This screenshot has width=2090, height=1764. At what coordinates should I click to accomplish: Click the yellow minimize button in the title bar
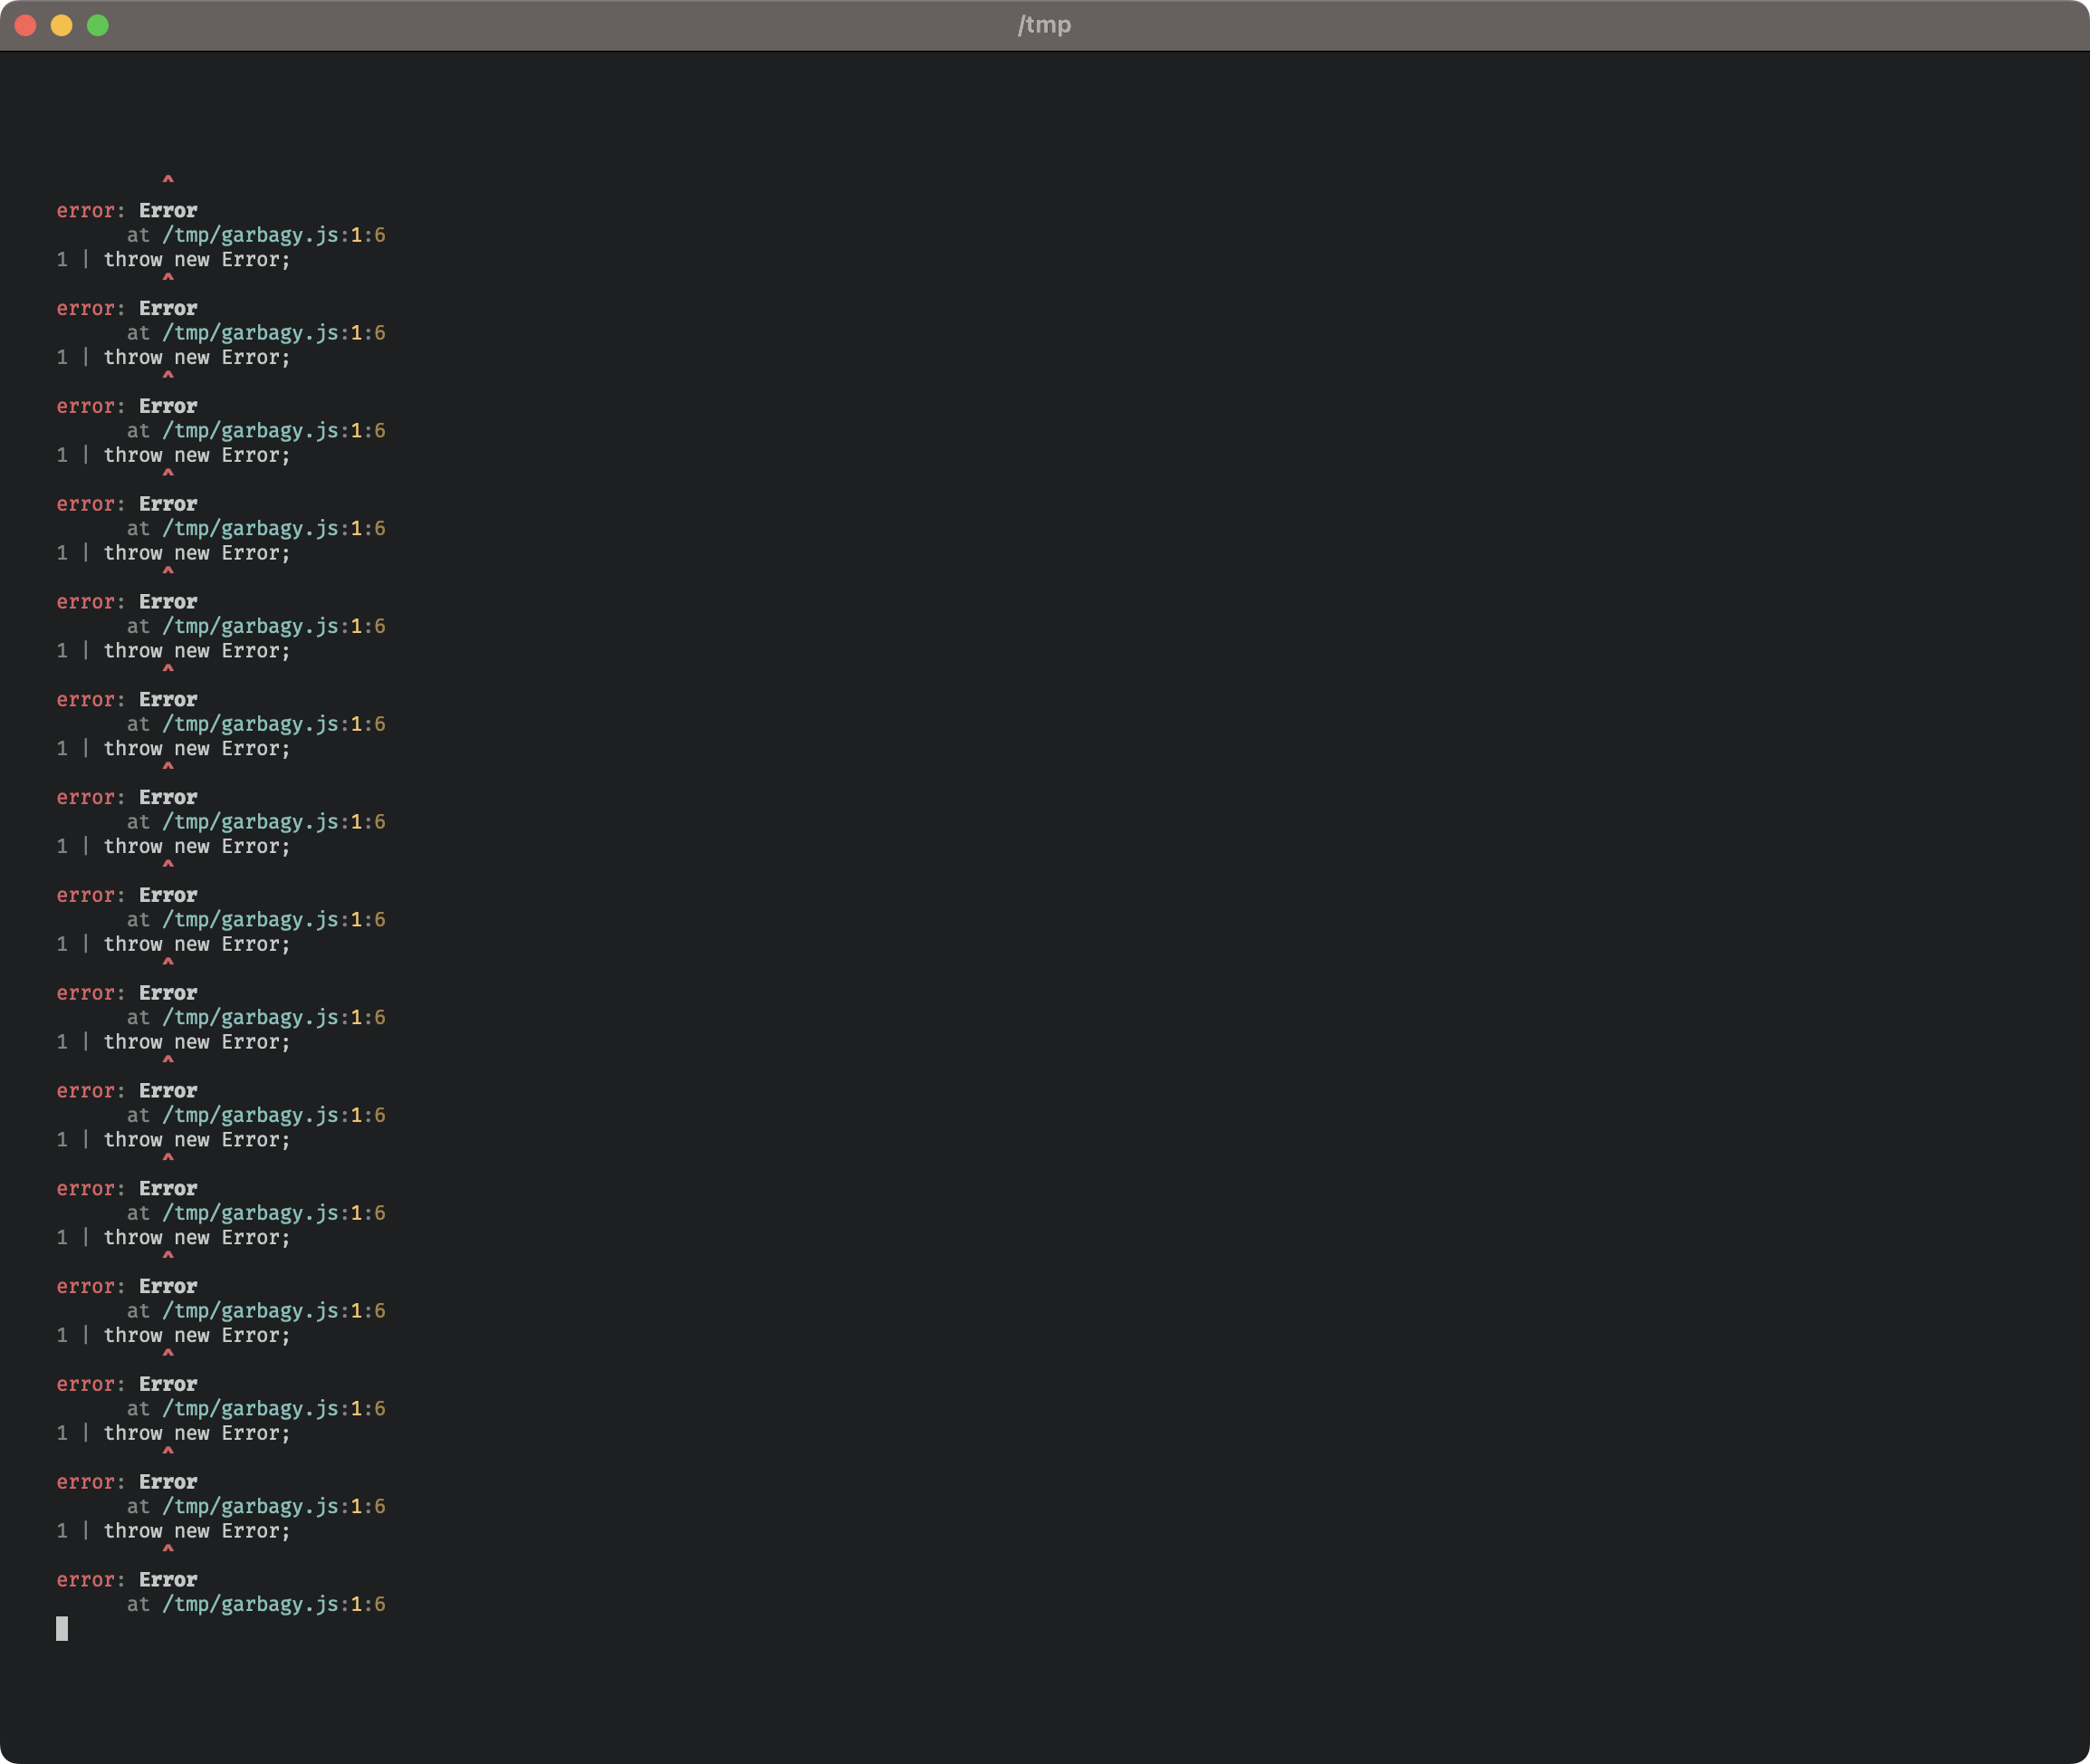(x=62, y=25)
